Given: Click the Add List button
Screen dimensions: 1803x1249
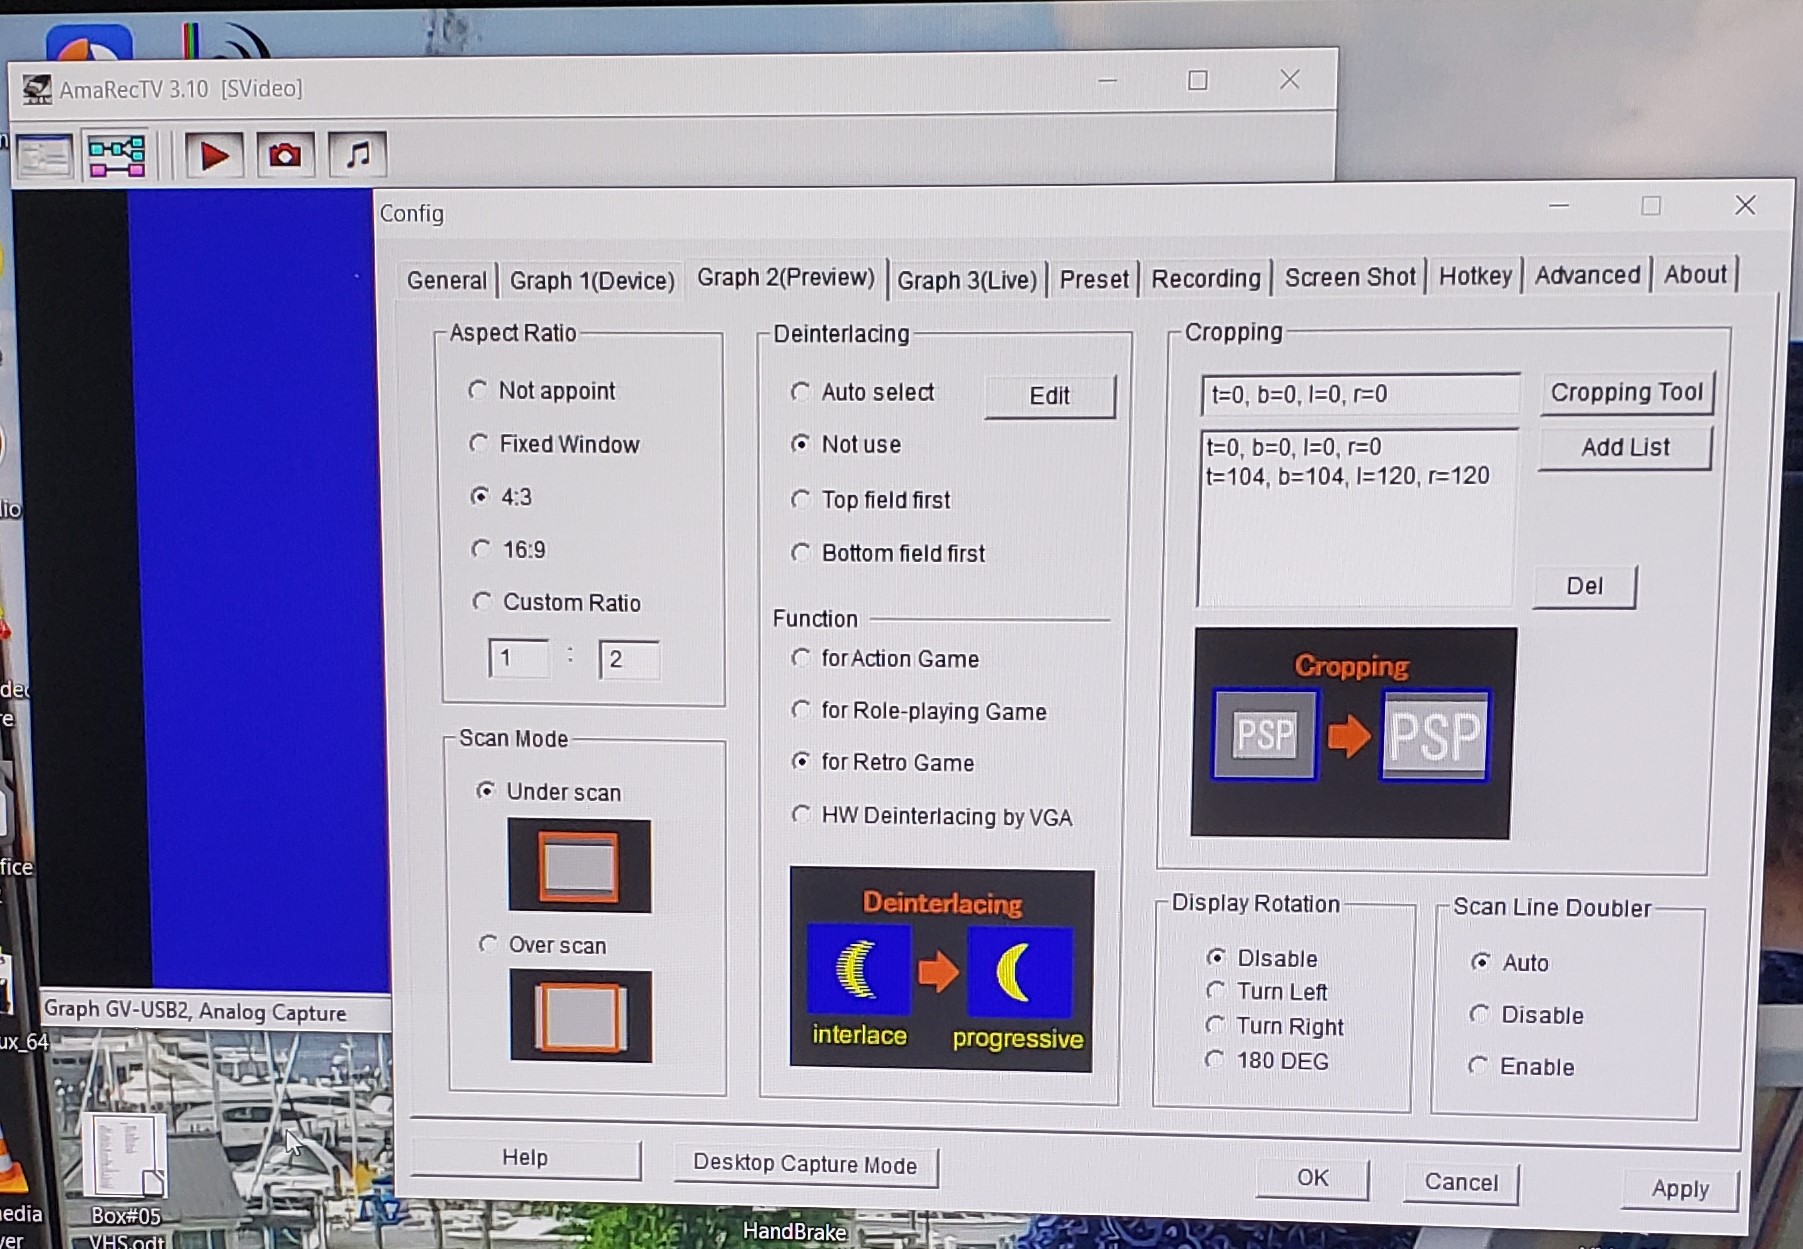Looking at the screenshot, I should (x=1625, y=447).
